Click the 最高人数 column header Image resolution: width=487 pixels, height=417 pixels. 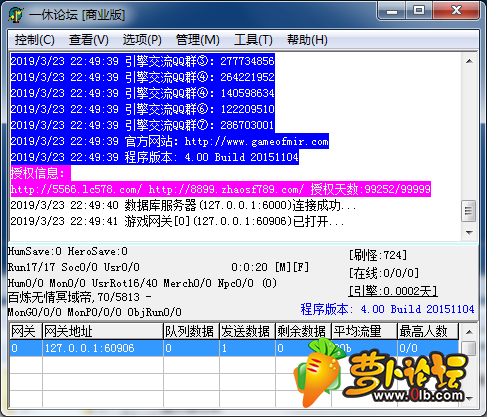428,331
